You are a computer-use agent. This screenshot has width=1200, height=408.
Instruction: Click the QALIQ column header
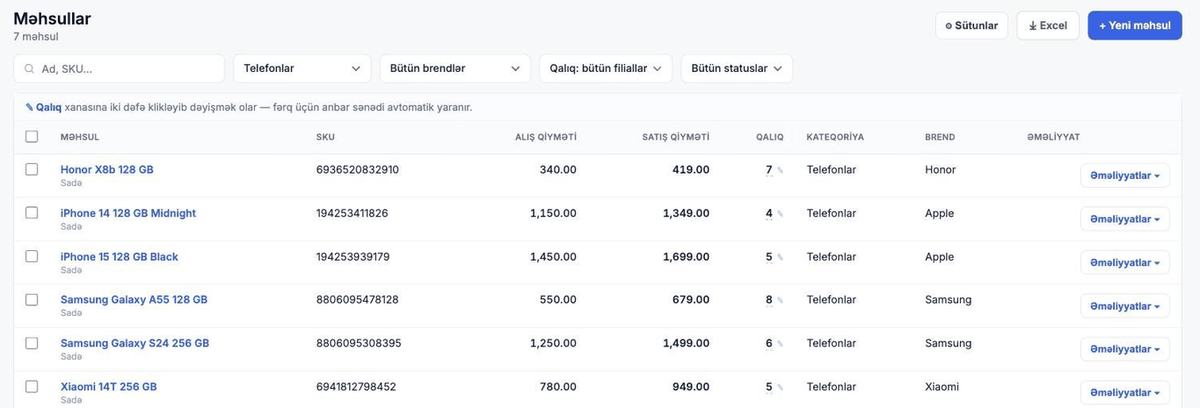coord(770,137)
